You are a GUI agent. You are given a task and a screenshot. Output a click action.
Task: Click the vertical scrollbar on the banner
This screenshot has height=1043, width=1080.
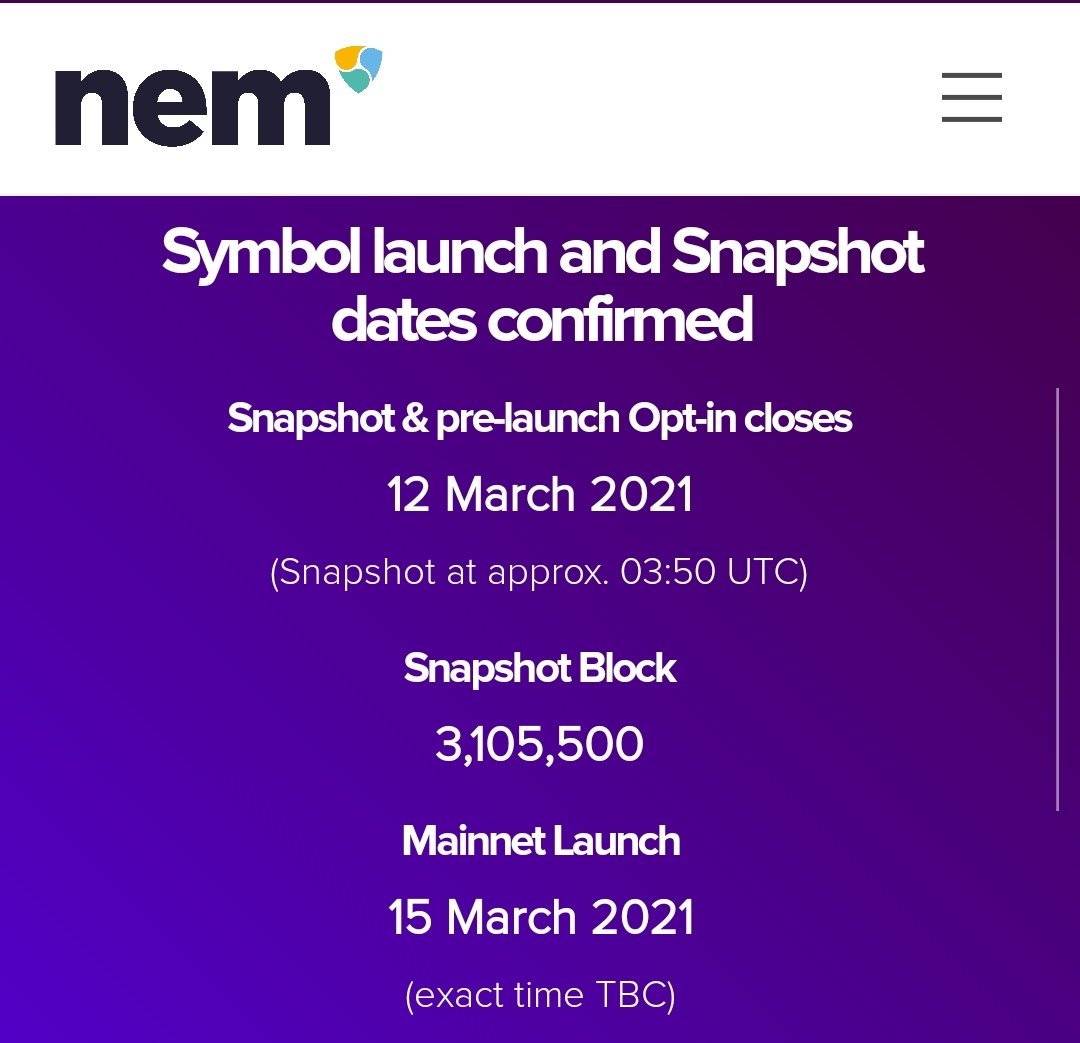tap(1057, 599)
